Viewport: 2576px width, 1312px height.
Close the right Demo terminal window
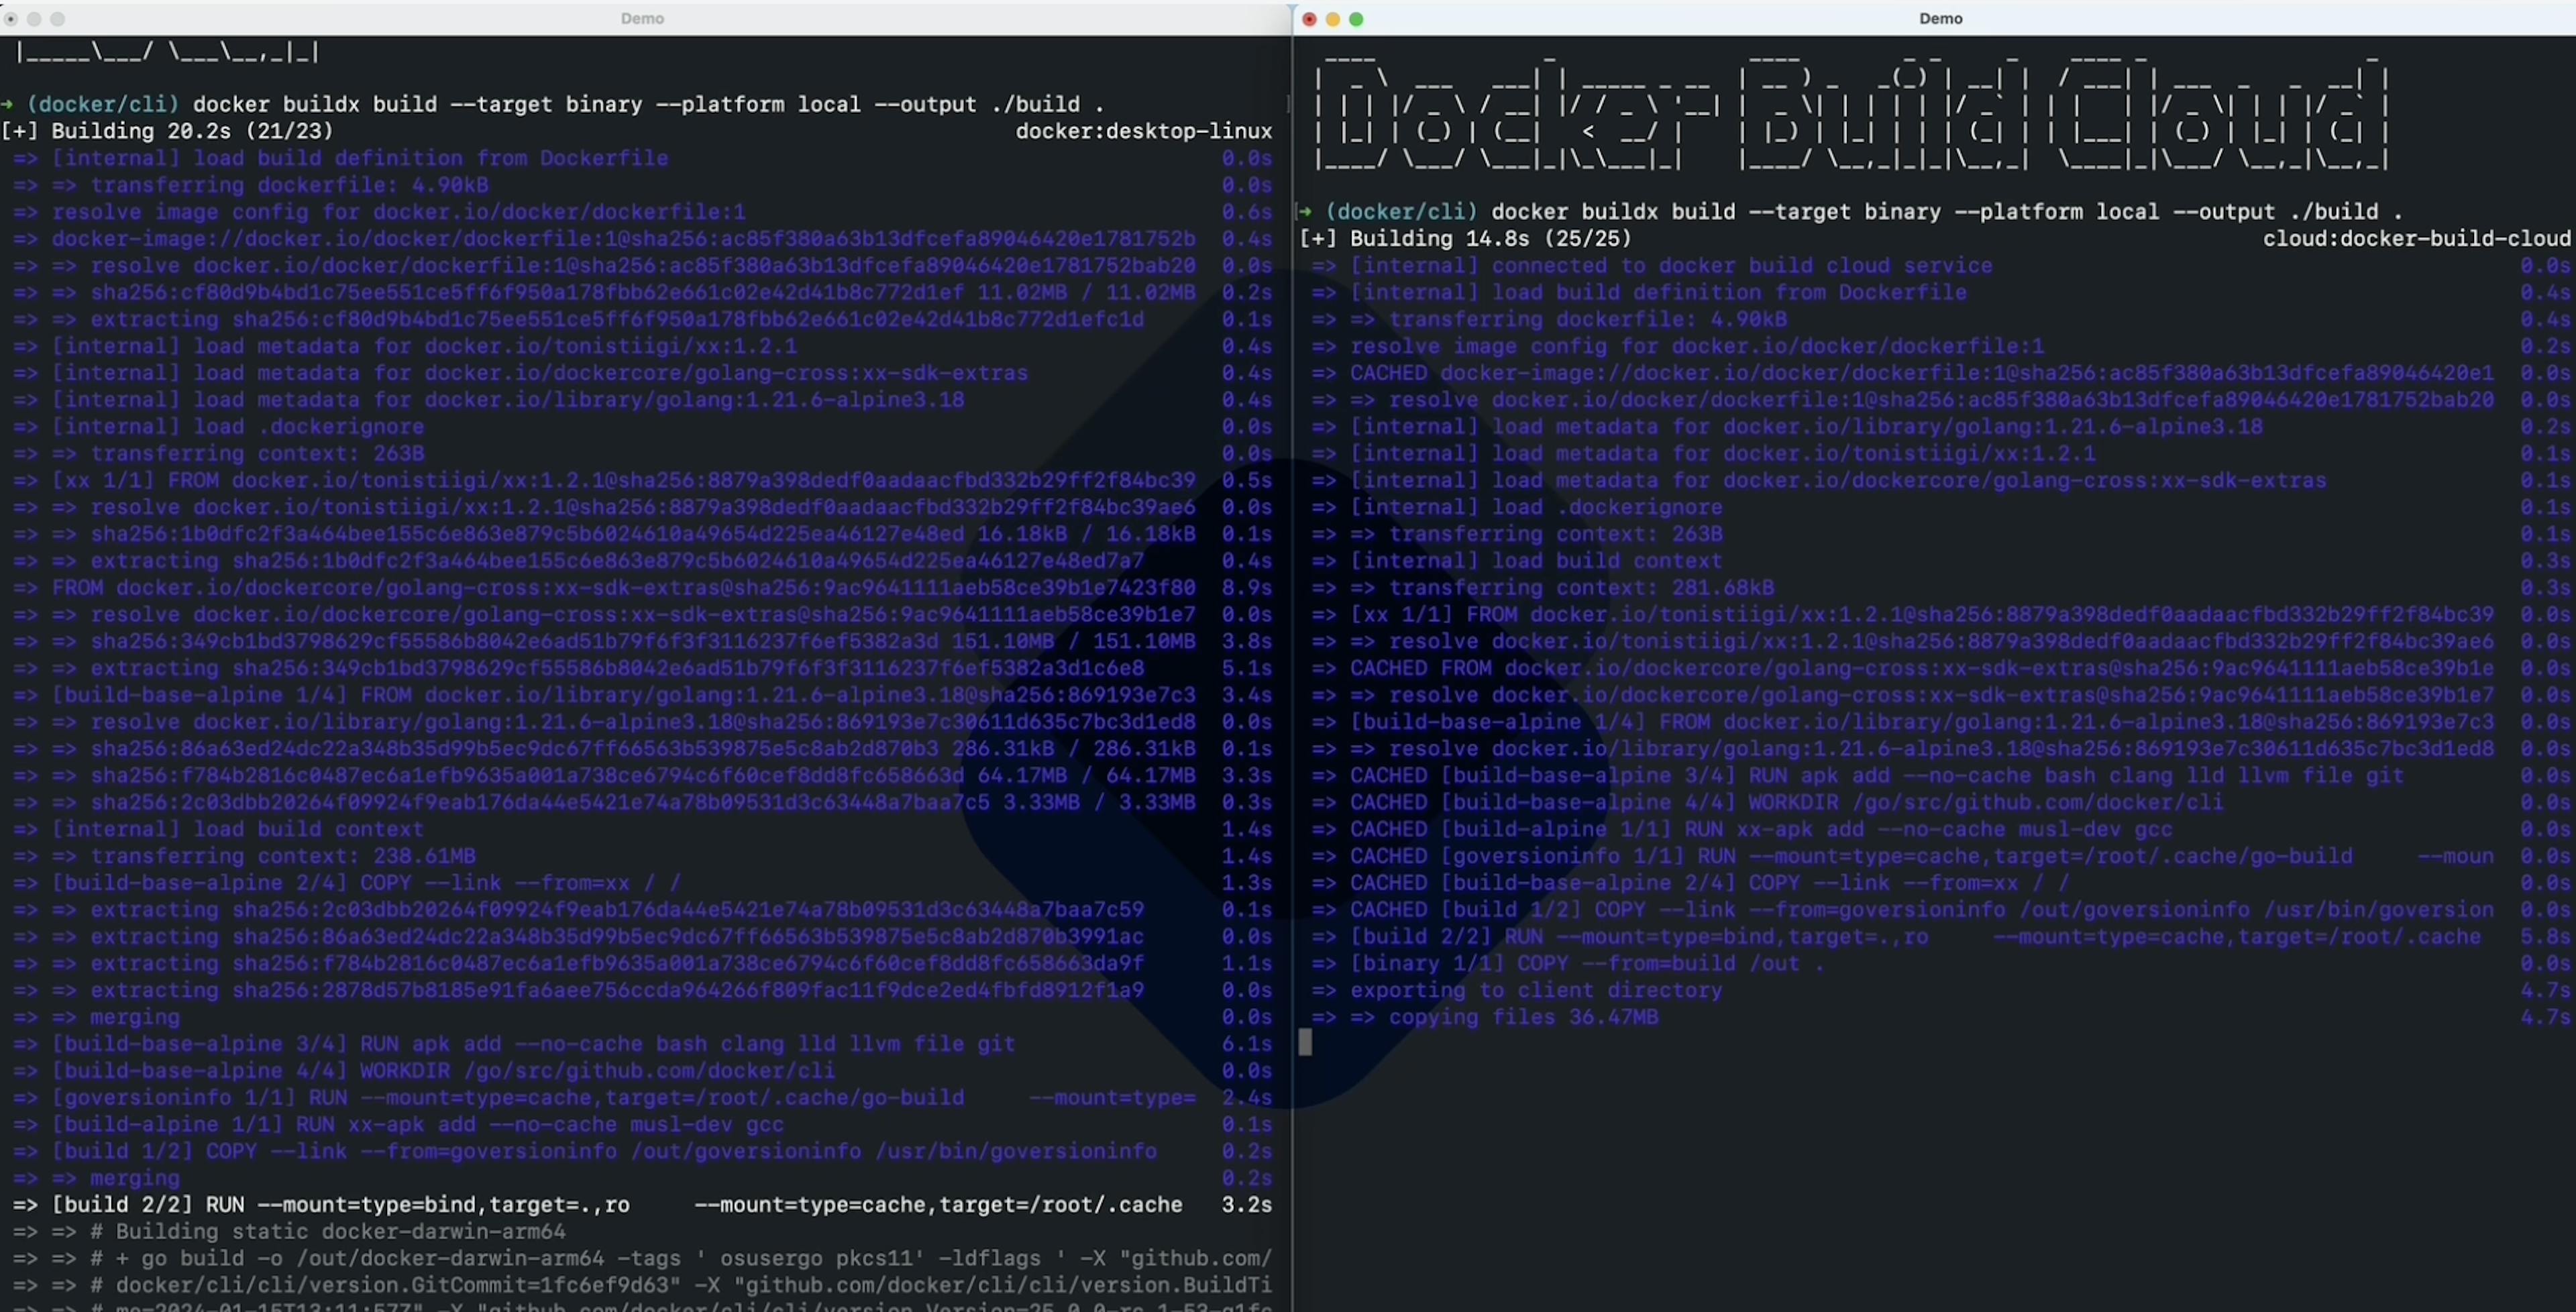[x=1309, y=19]
